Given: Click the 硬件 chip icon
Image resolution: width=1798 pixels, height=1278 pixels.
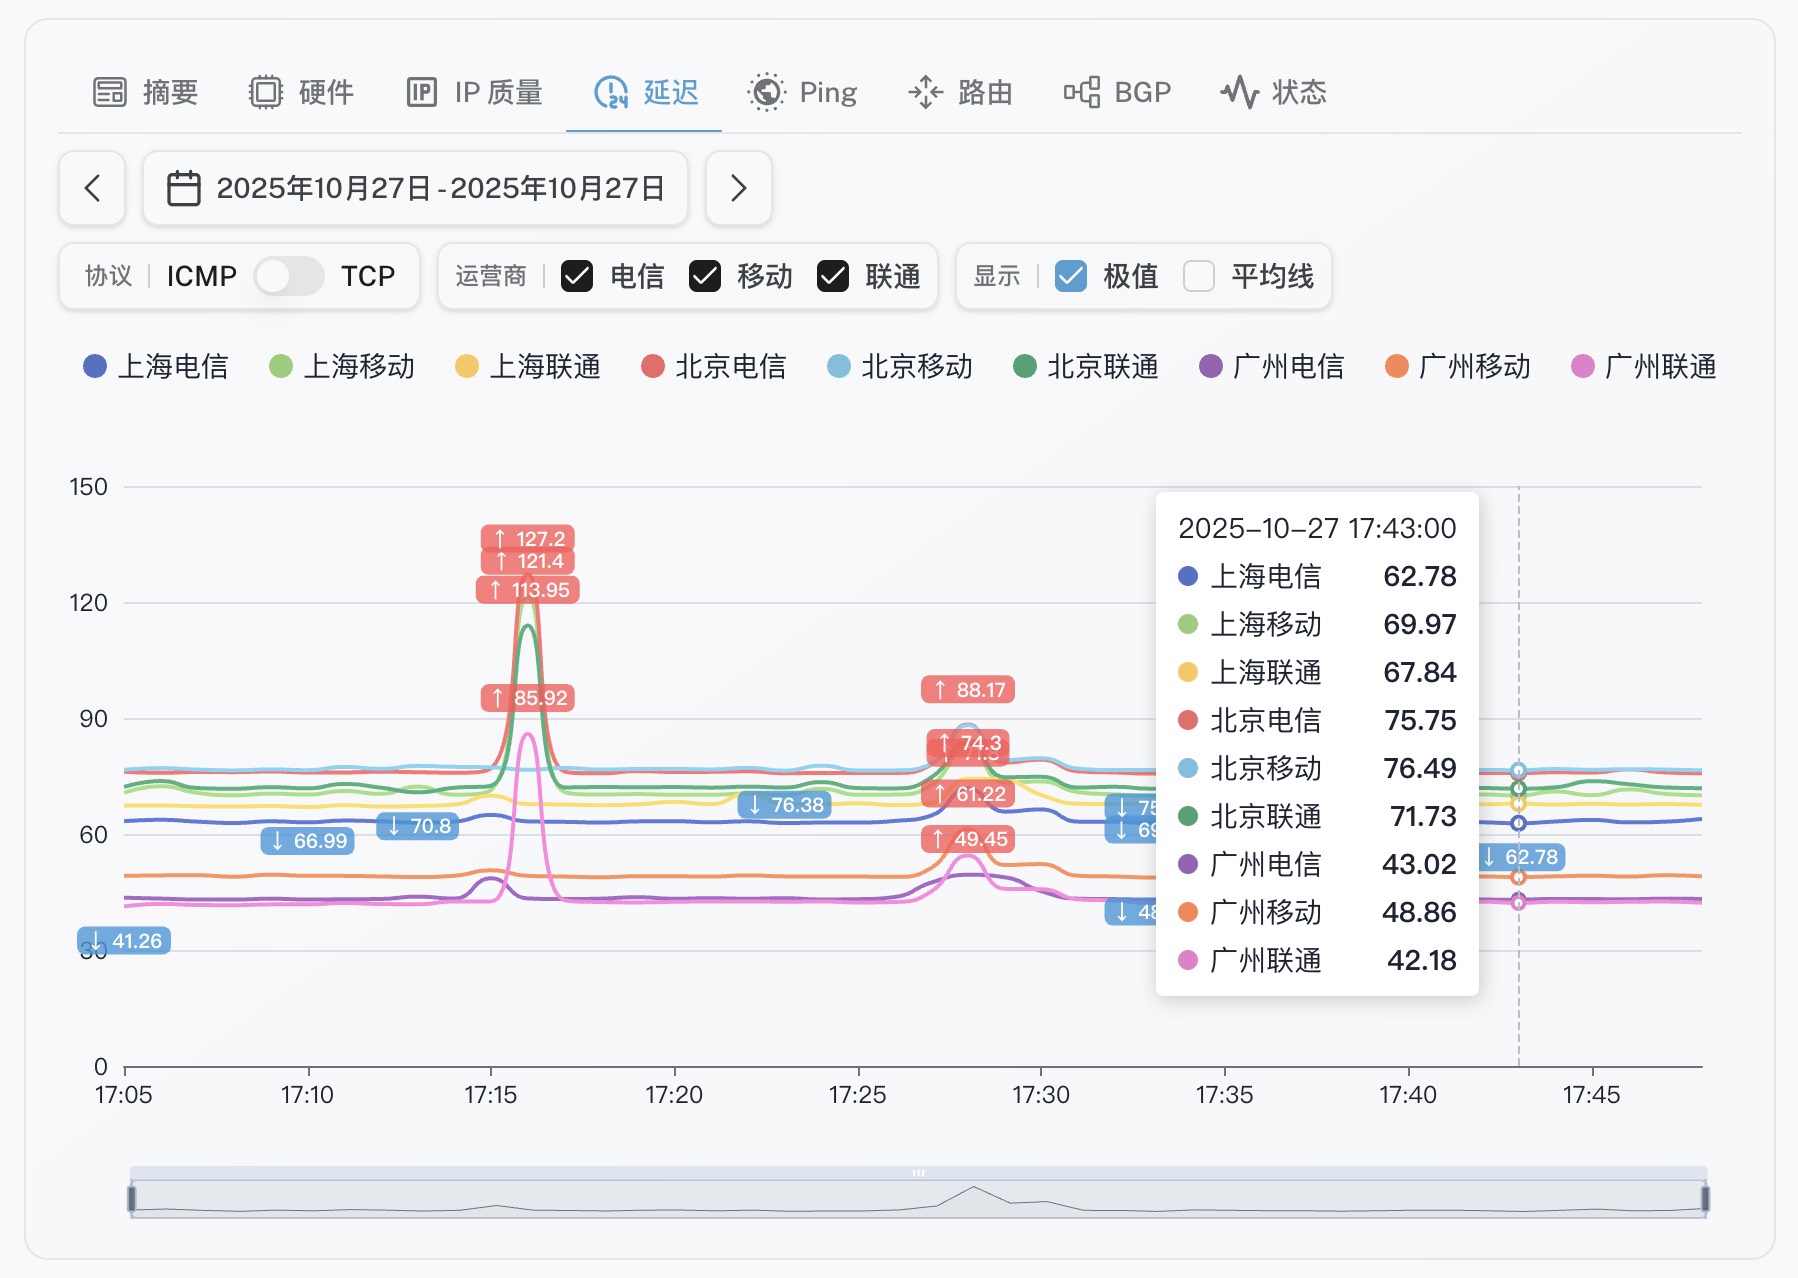Looking at the screenshot, I should tap(265, 91).
